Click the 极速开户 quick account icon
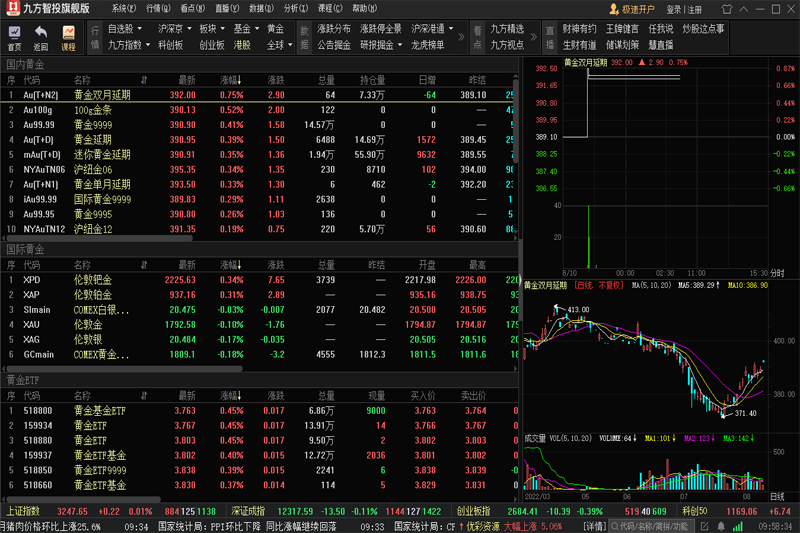This screenshot has height=533, width=800. tap(613, 9)
